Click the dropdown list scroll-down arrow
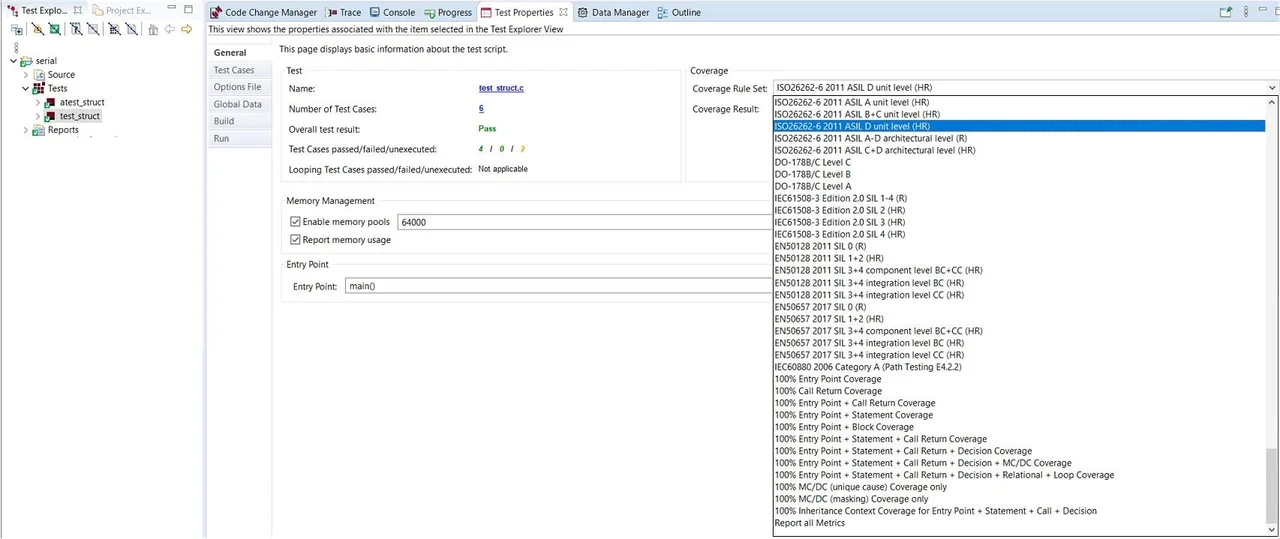1280x539 pixels. 1272,529
